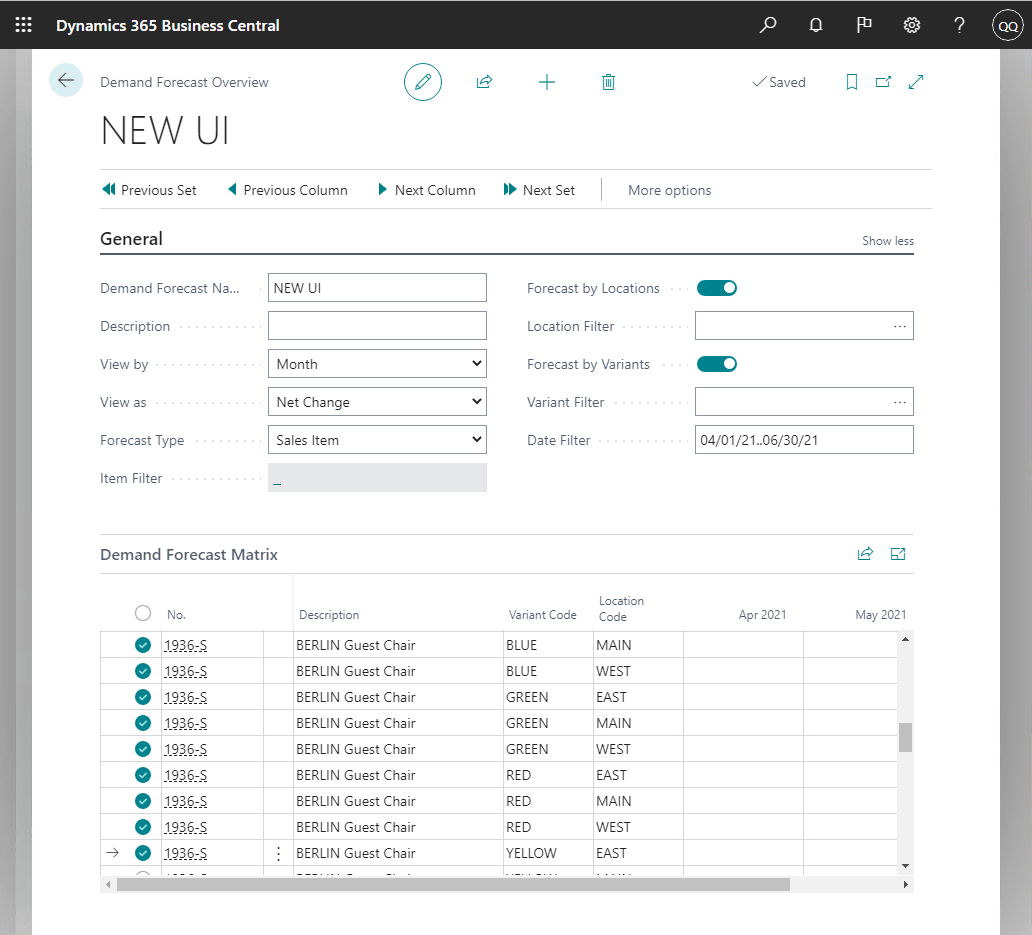Deselect the RED EAST row checkmark

143,775
